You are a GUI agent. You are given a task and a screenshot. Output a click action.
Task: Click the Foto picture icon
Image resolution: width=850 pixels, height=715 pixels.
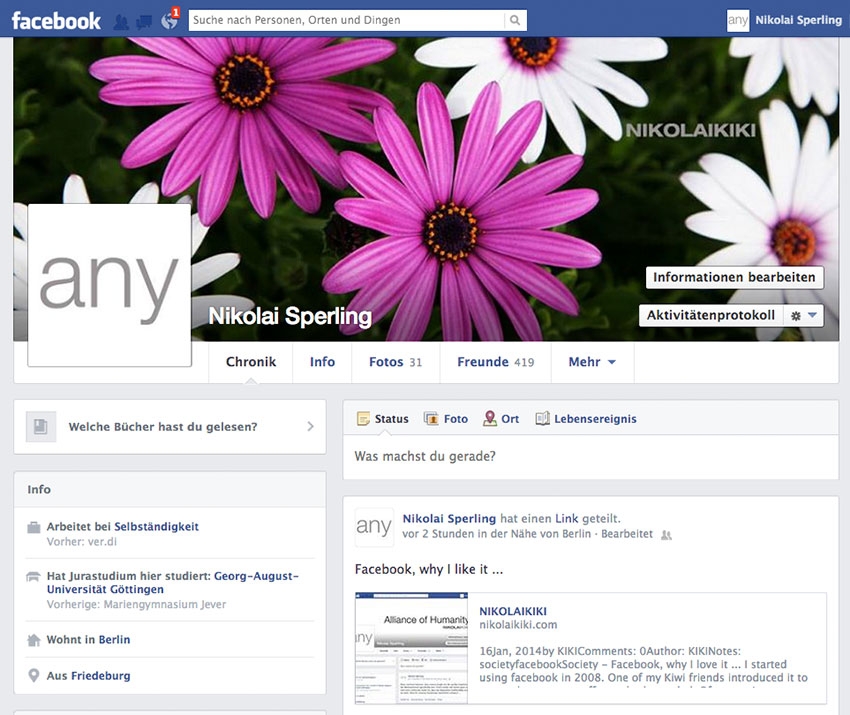(x=431, y=419)
